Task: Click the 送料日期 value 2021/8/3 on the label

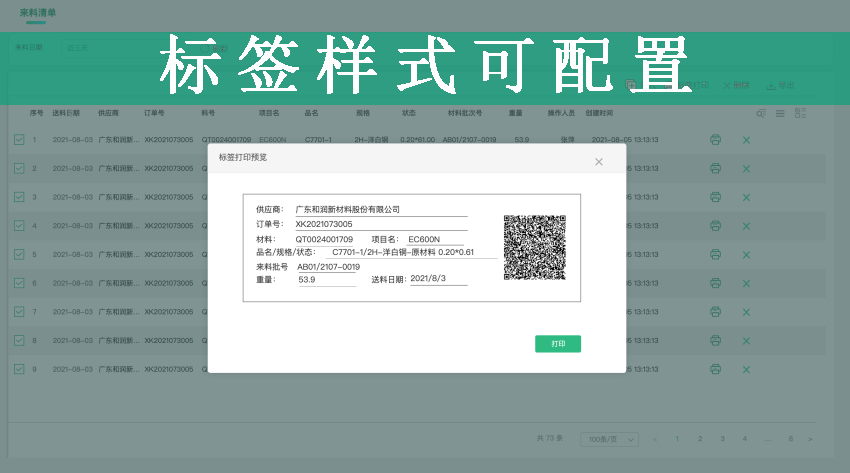Action: tap(428, 278)
